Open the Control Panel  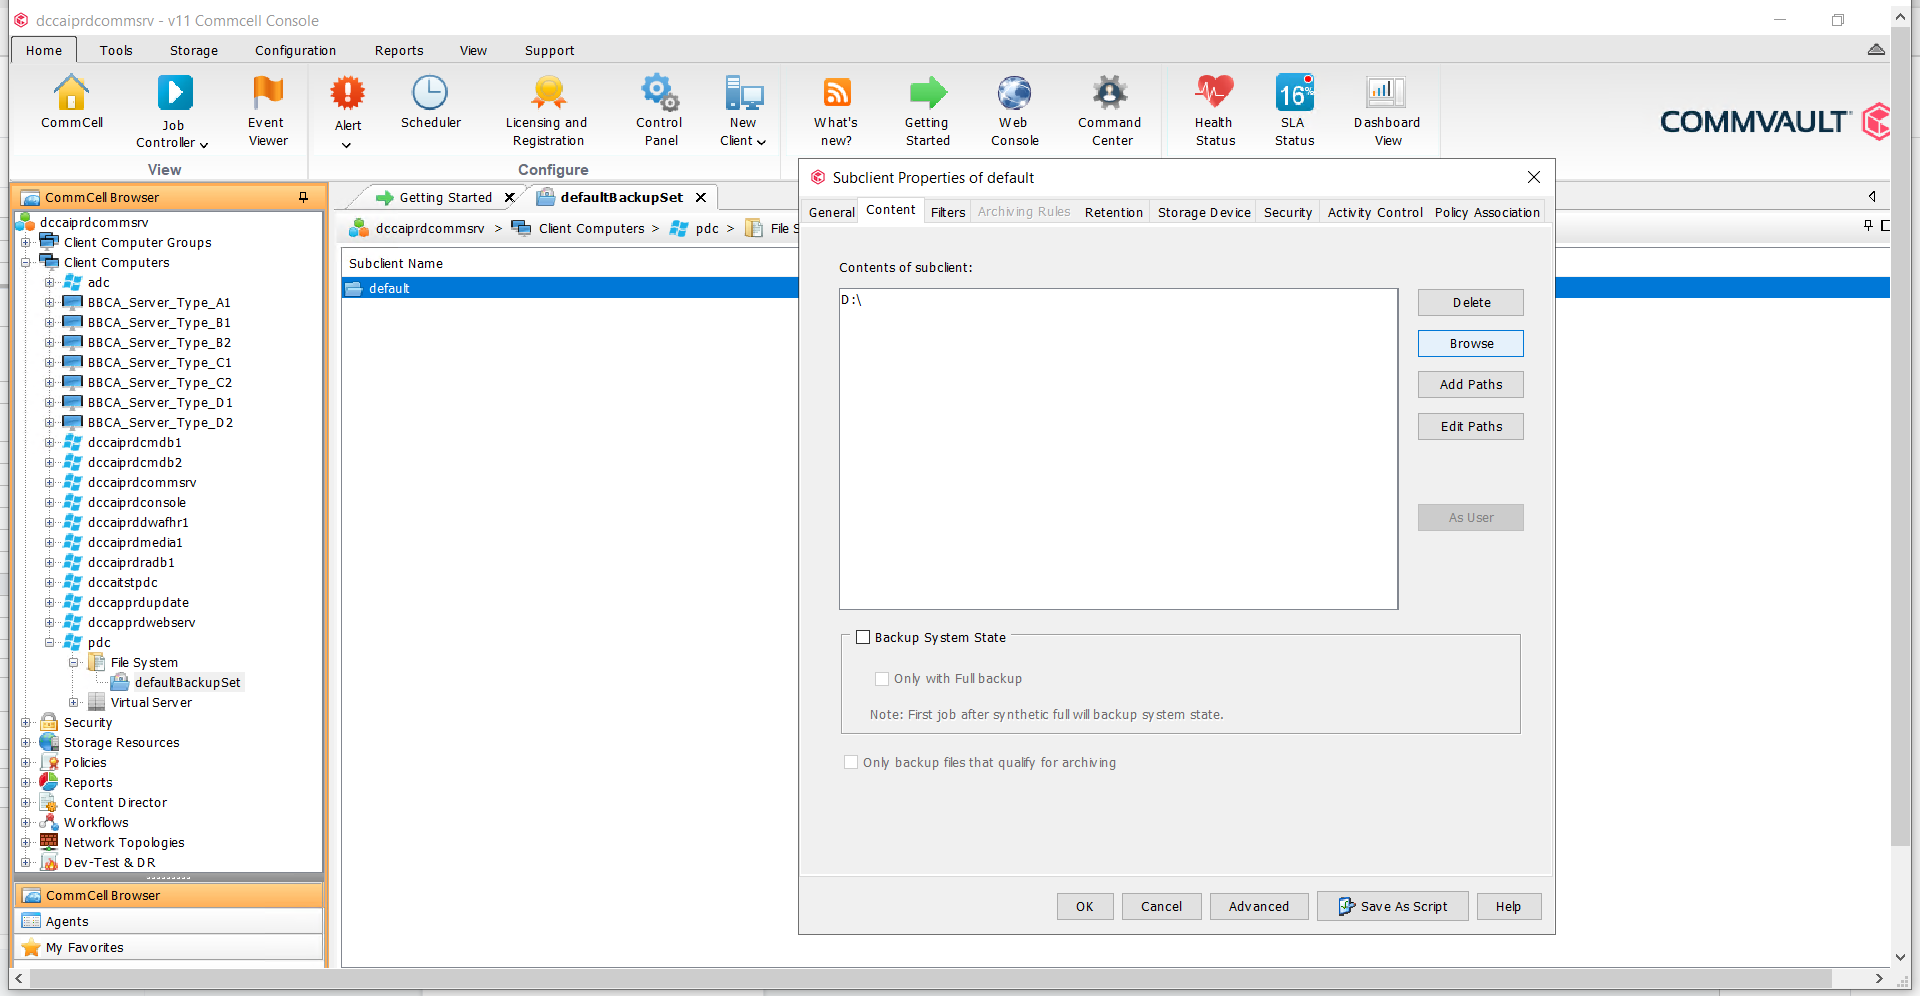(x=660, y=110)
